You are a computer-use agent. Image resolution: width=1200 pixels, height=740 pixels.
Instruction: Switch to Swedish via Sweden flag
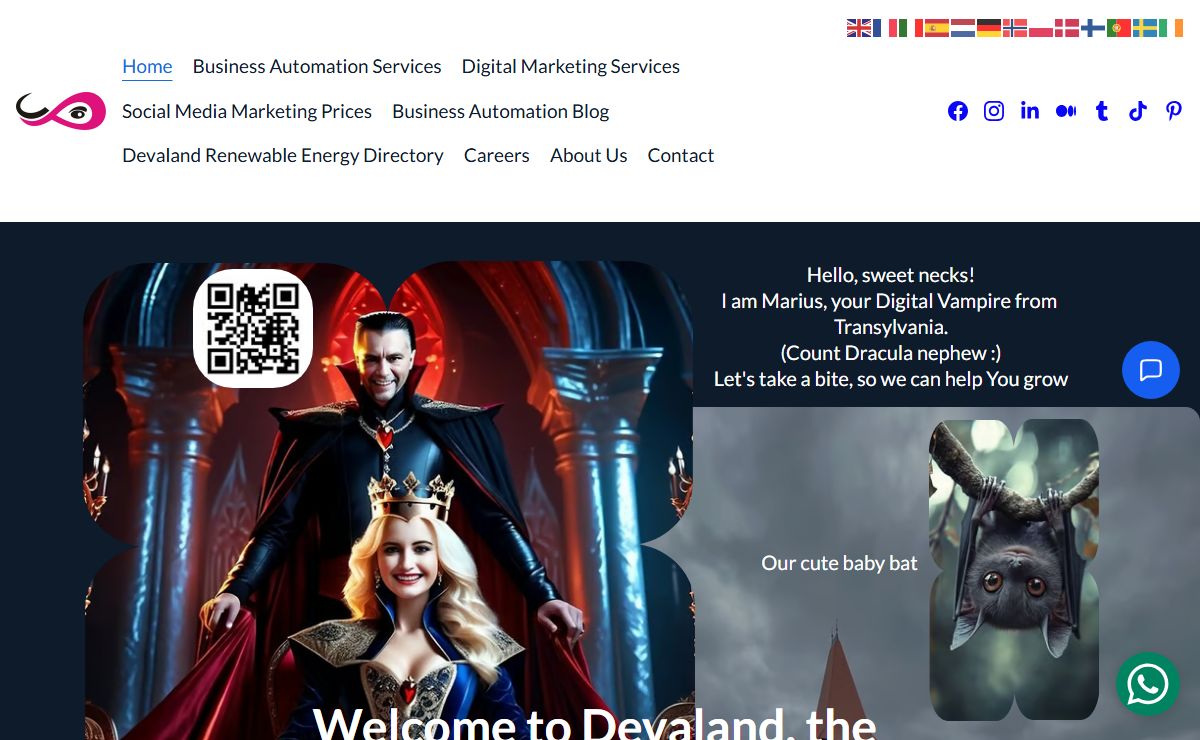coord(1145,28)
